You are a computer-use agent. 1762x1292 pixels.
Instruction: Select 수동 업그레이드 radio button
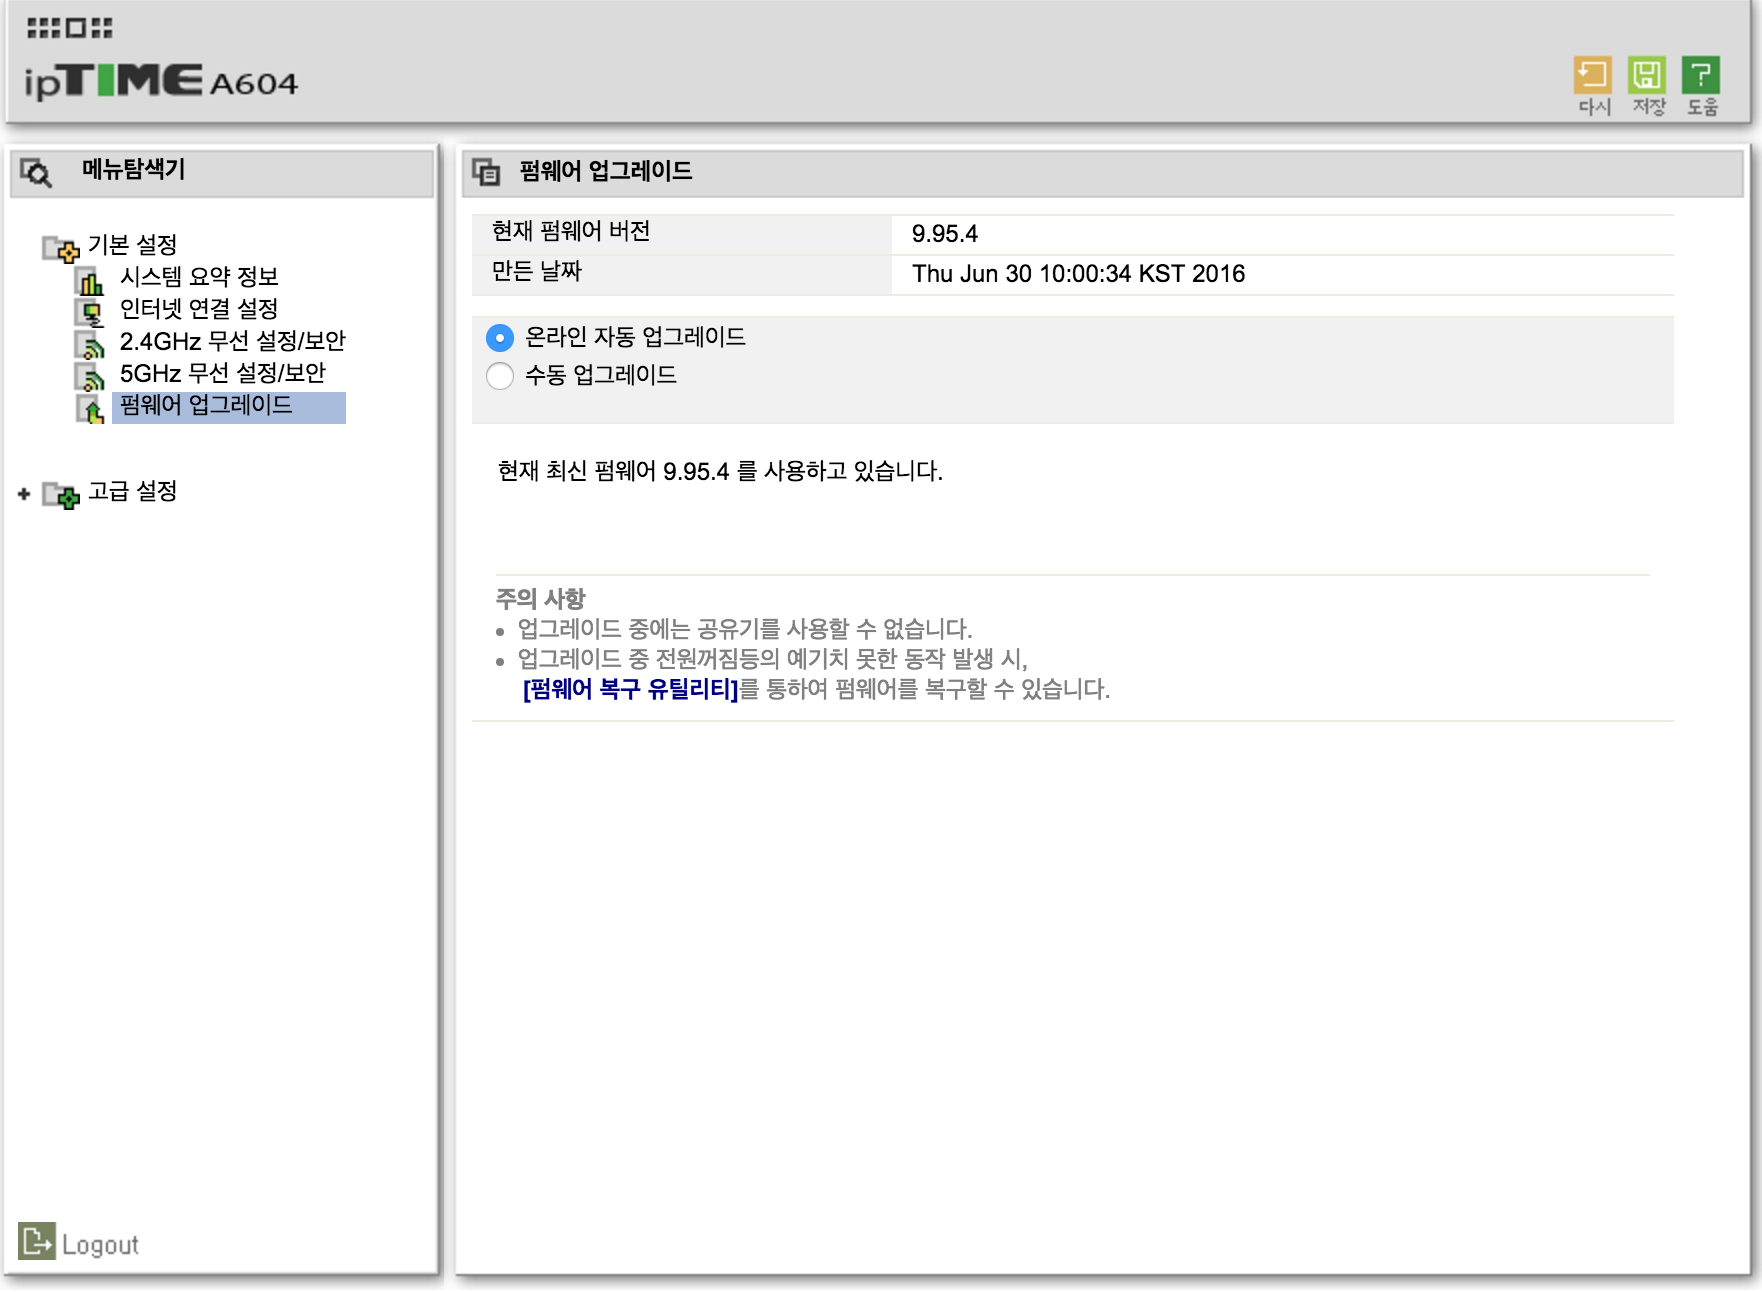[x=500, y=376]
